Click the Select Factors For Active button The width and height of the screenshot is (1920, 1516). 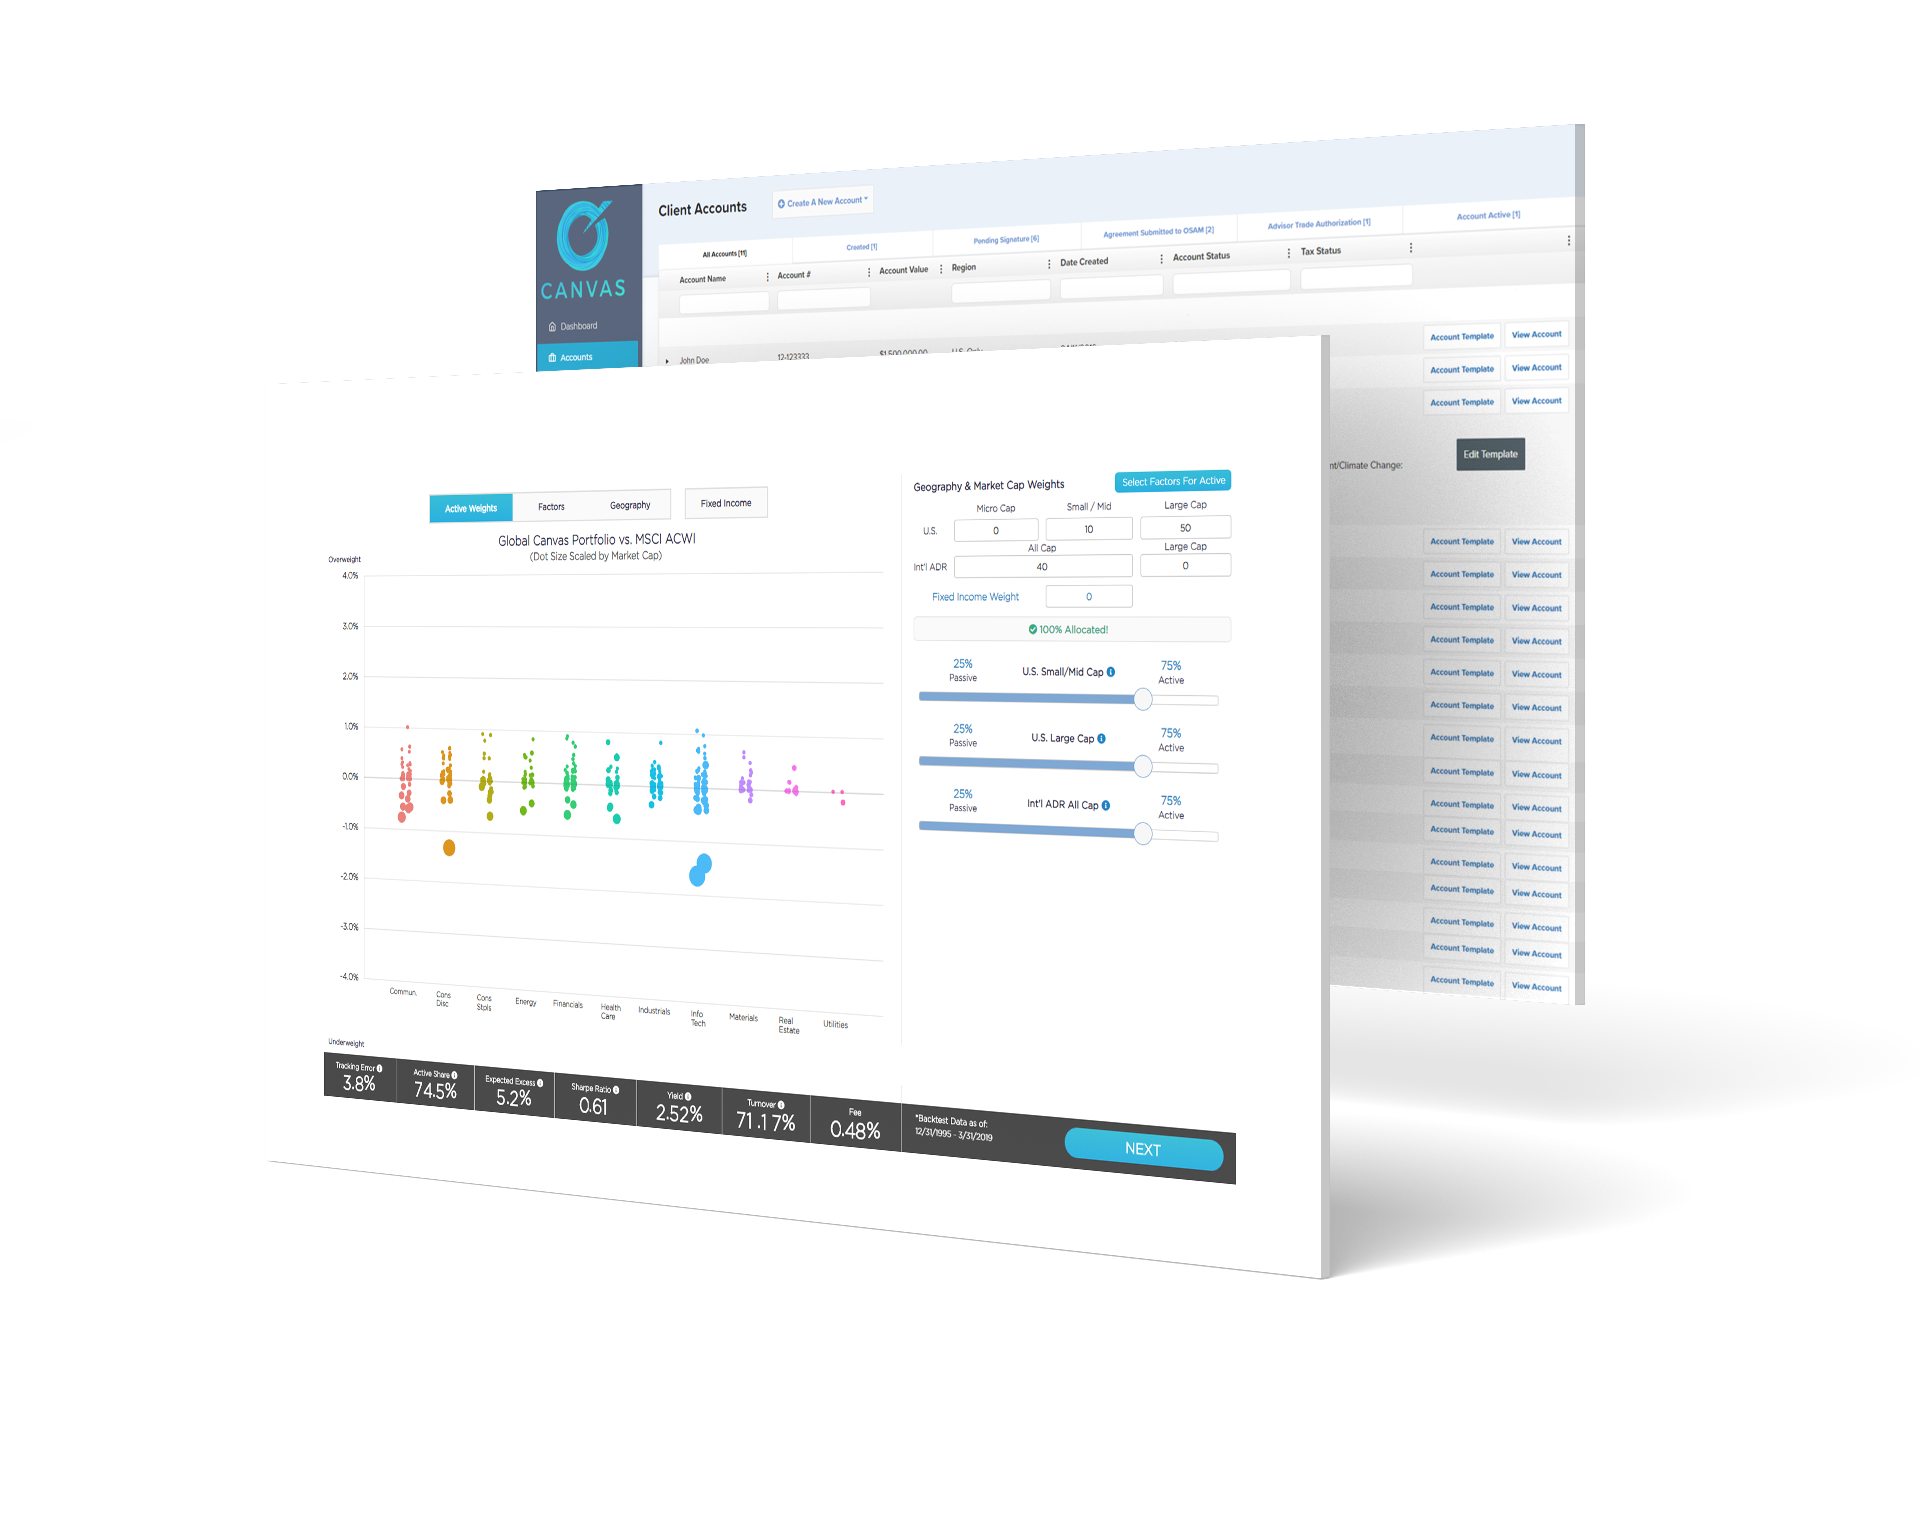(x=1174, y=480)
